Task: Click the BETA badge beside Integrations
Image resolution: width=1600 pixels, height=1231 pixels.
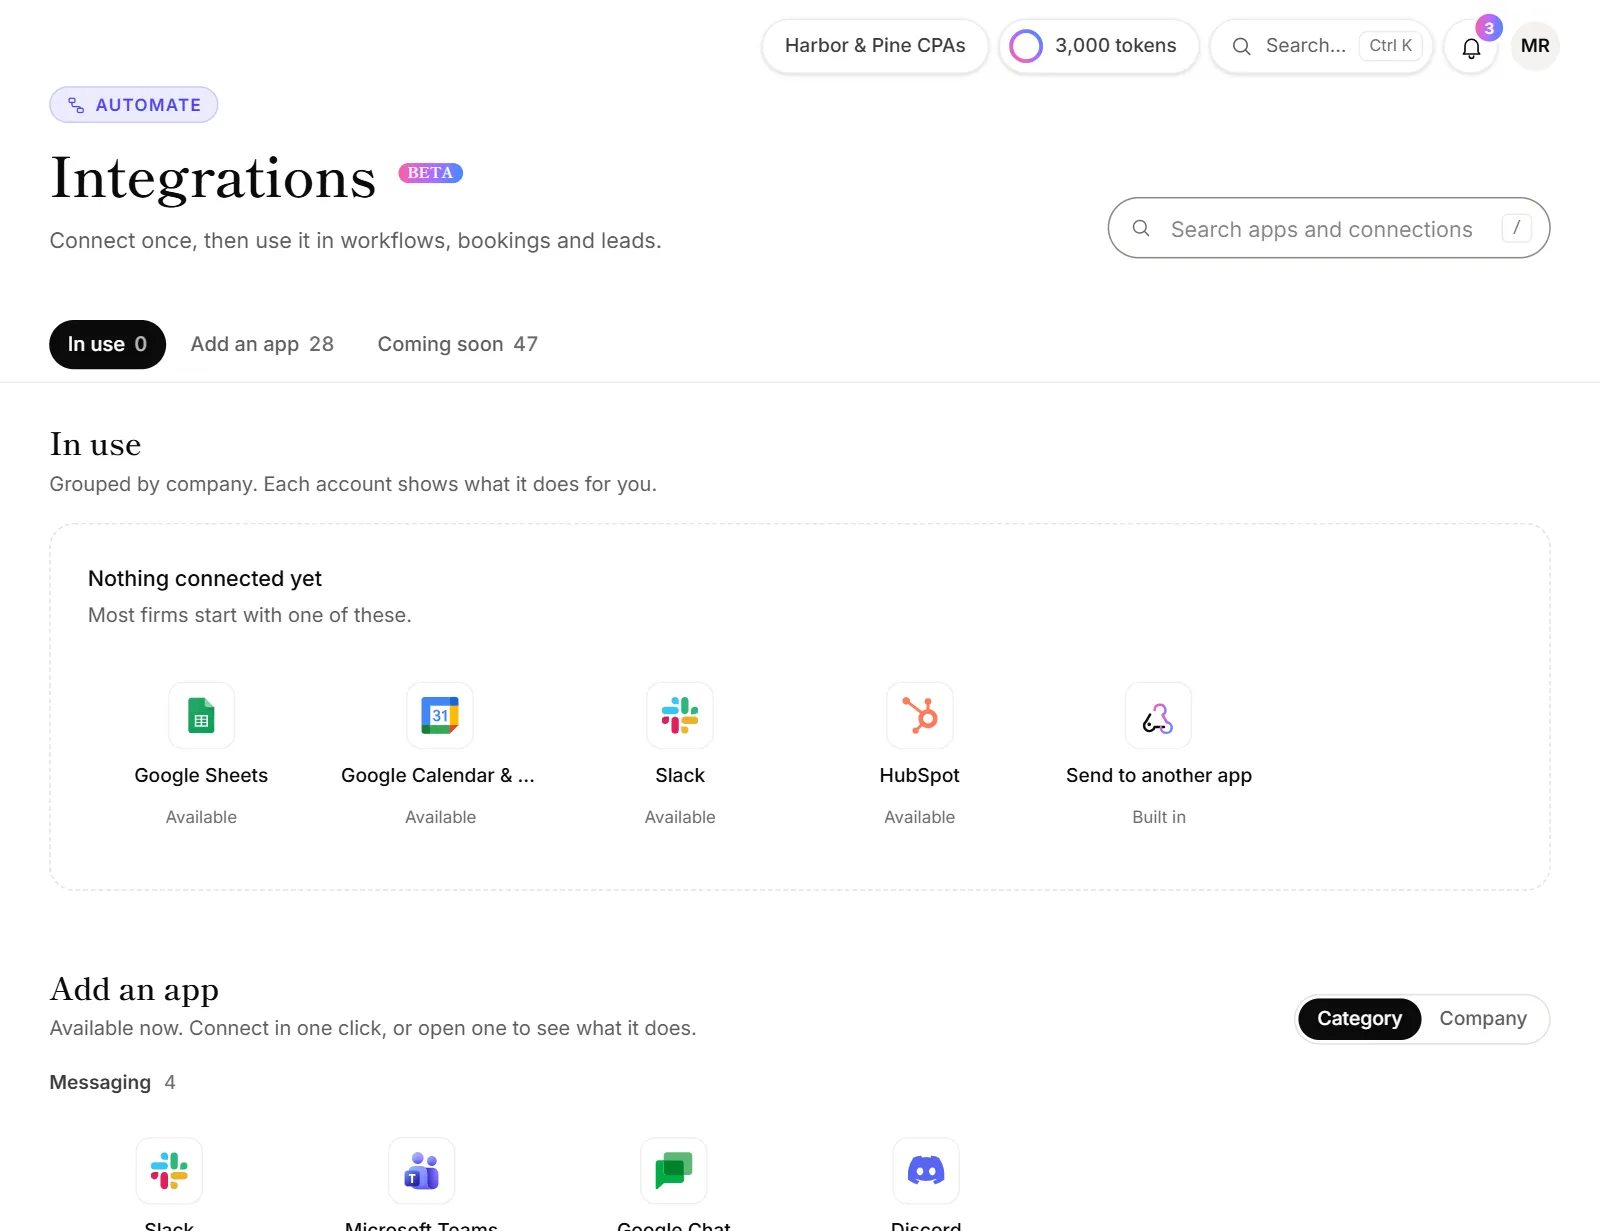Action: 430,173
